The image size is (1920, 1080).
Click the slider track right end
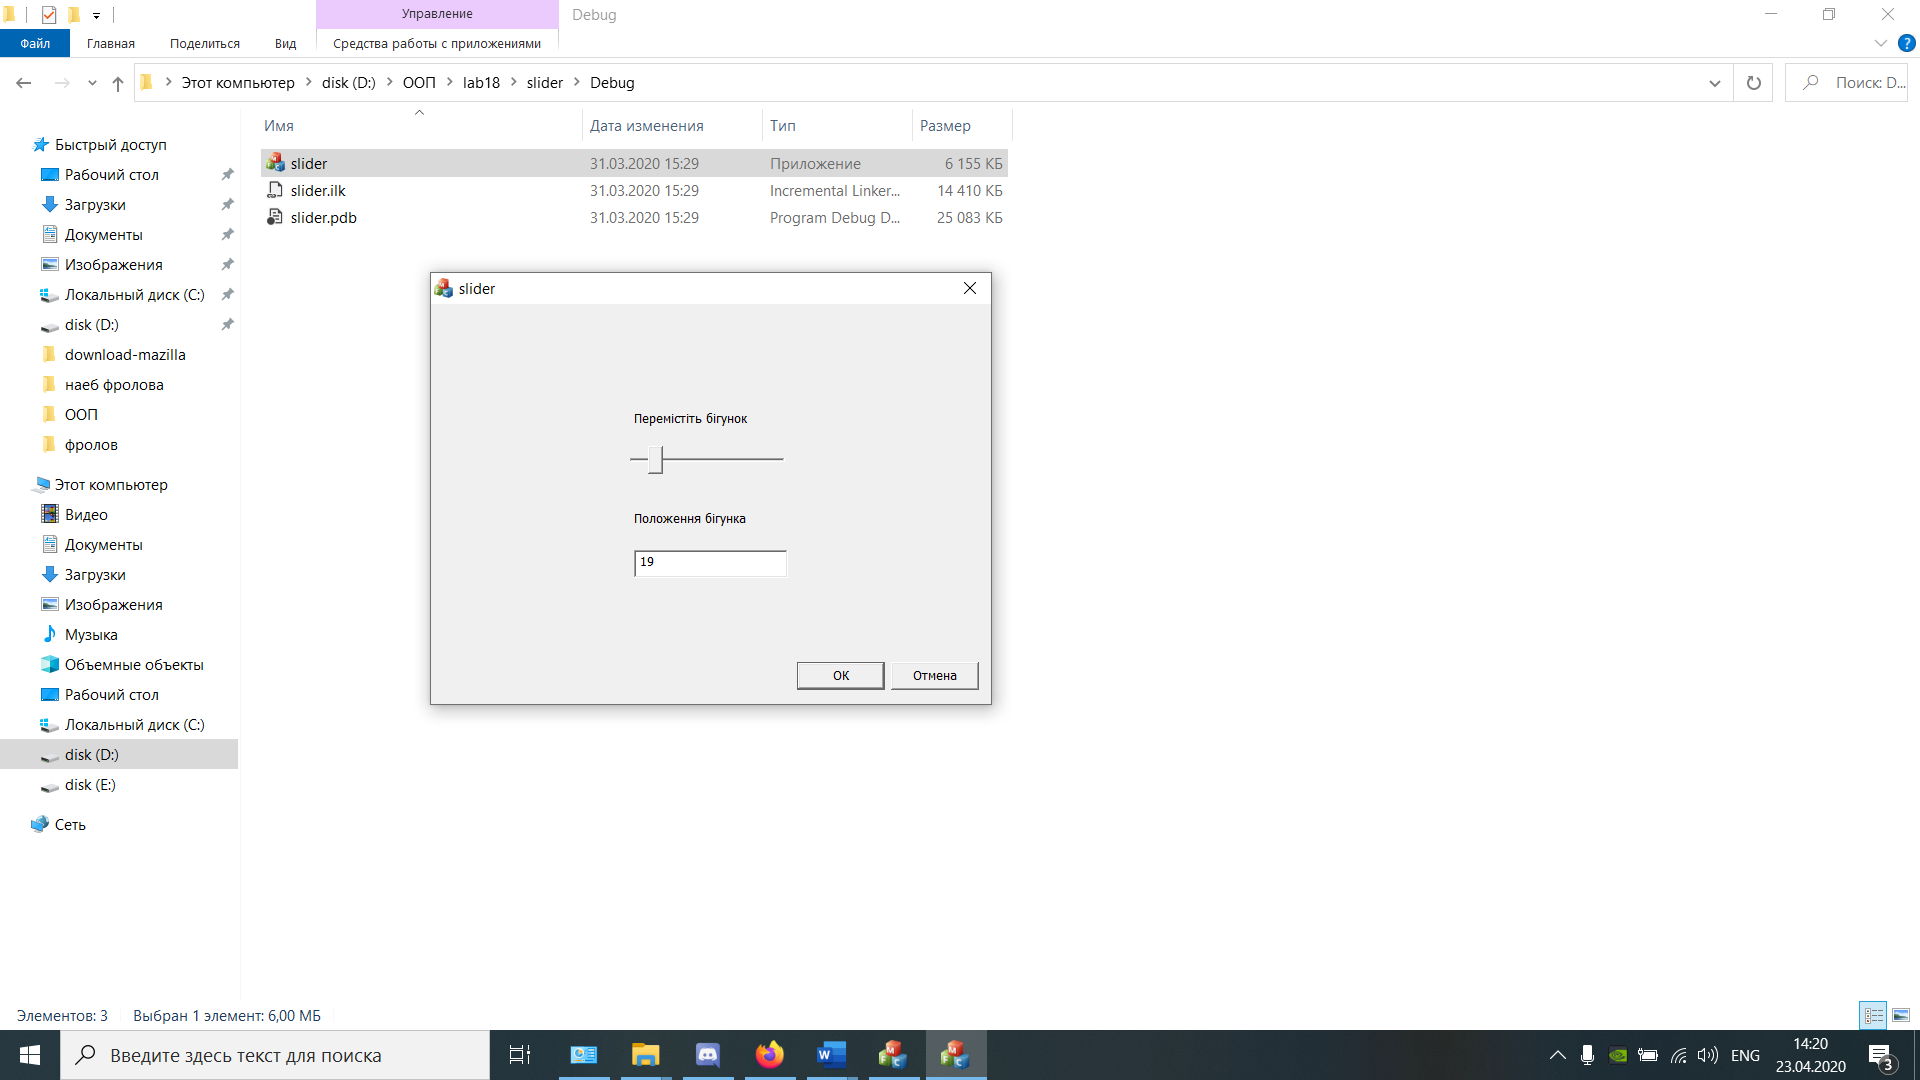[780, 459]
